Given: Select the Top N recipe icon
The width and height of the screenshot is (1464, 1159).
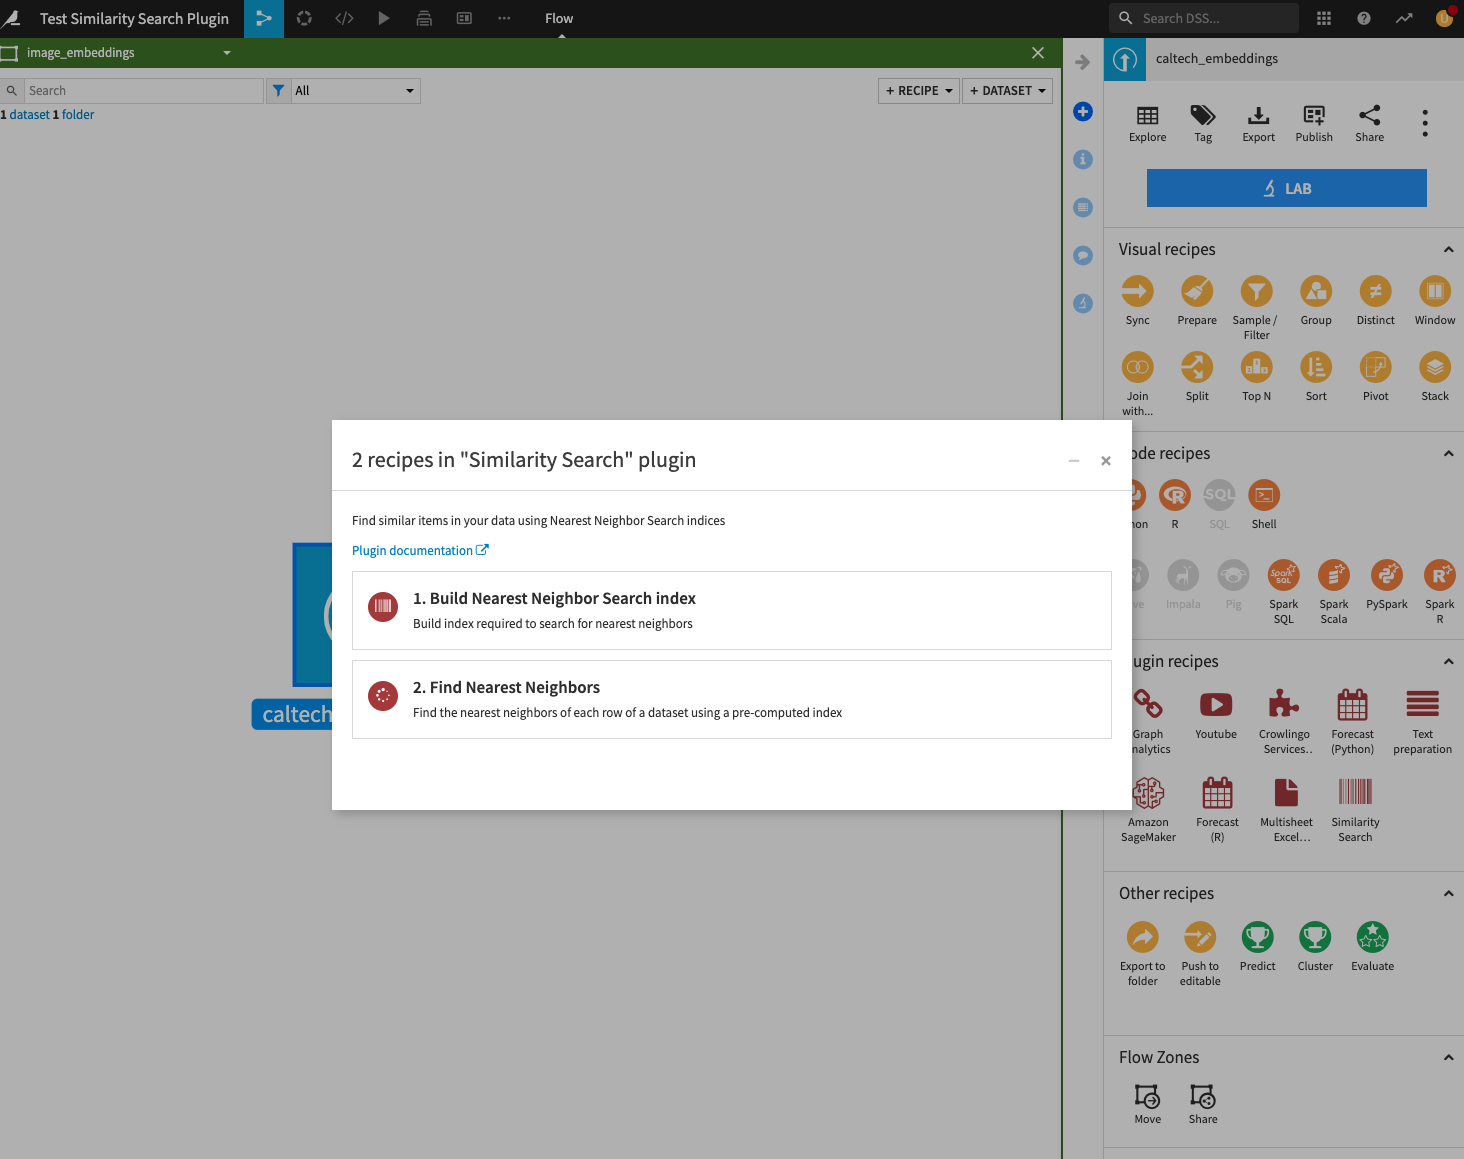Looking at the screenshot, I should tap(1256, 368).
